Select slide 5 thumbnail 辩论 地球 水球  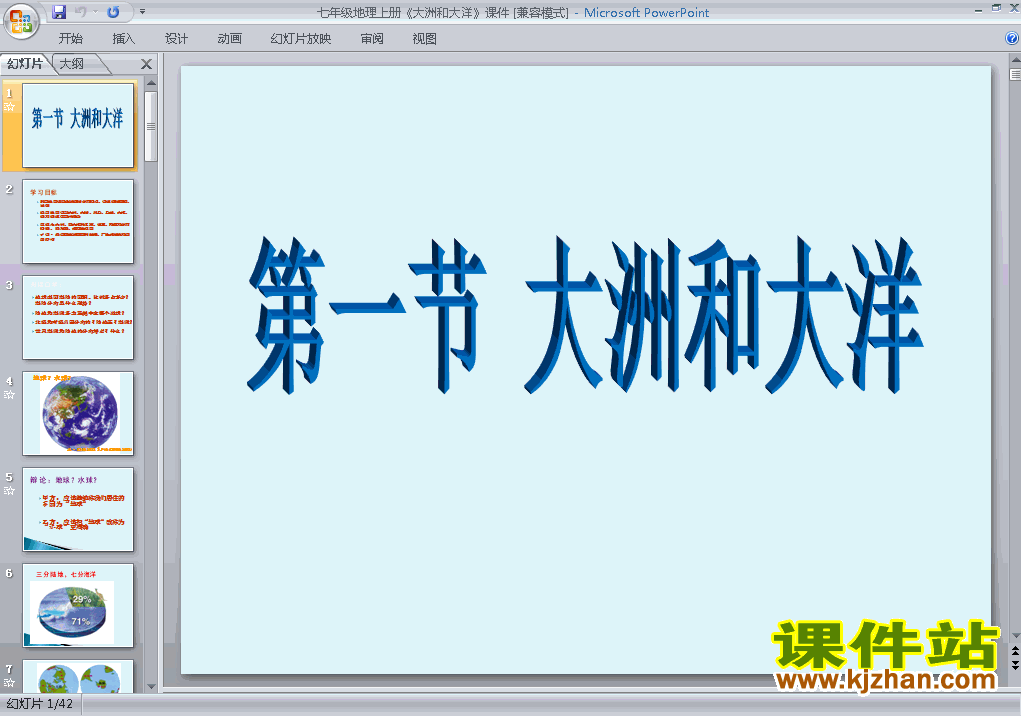[x=78, y=509]
